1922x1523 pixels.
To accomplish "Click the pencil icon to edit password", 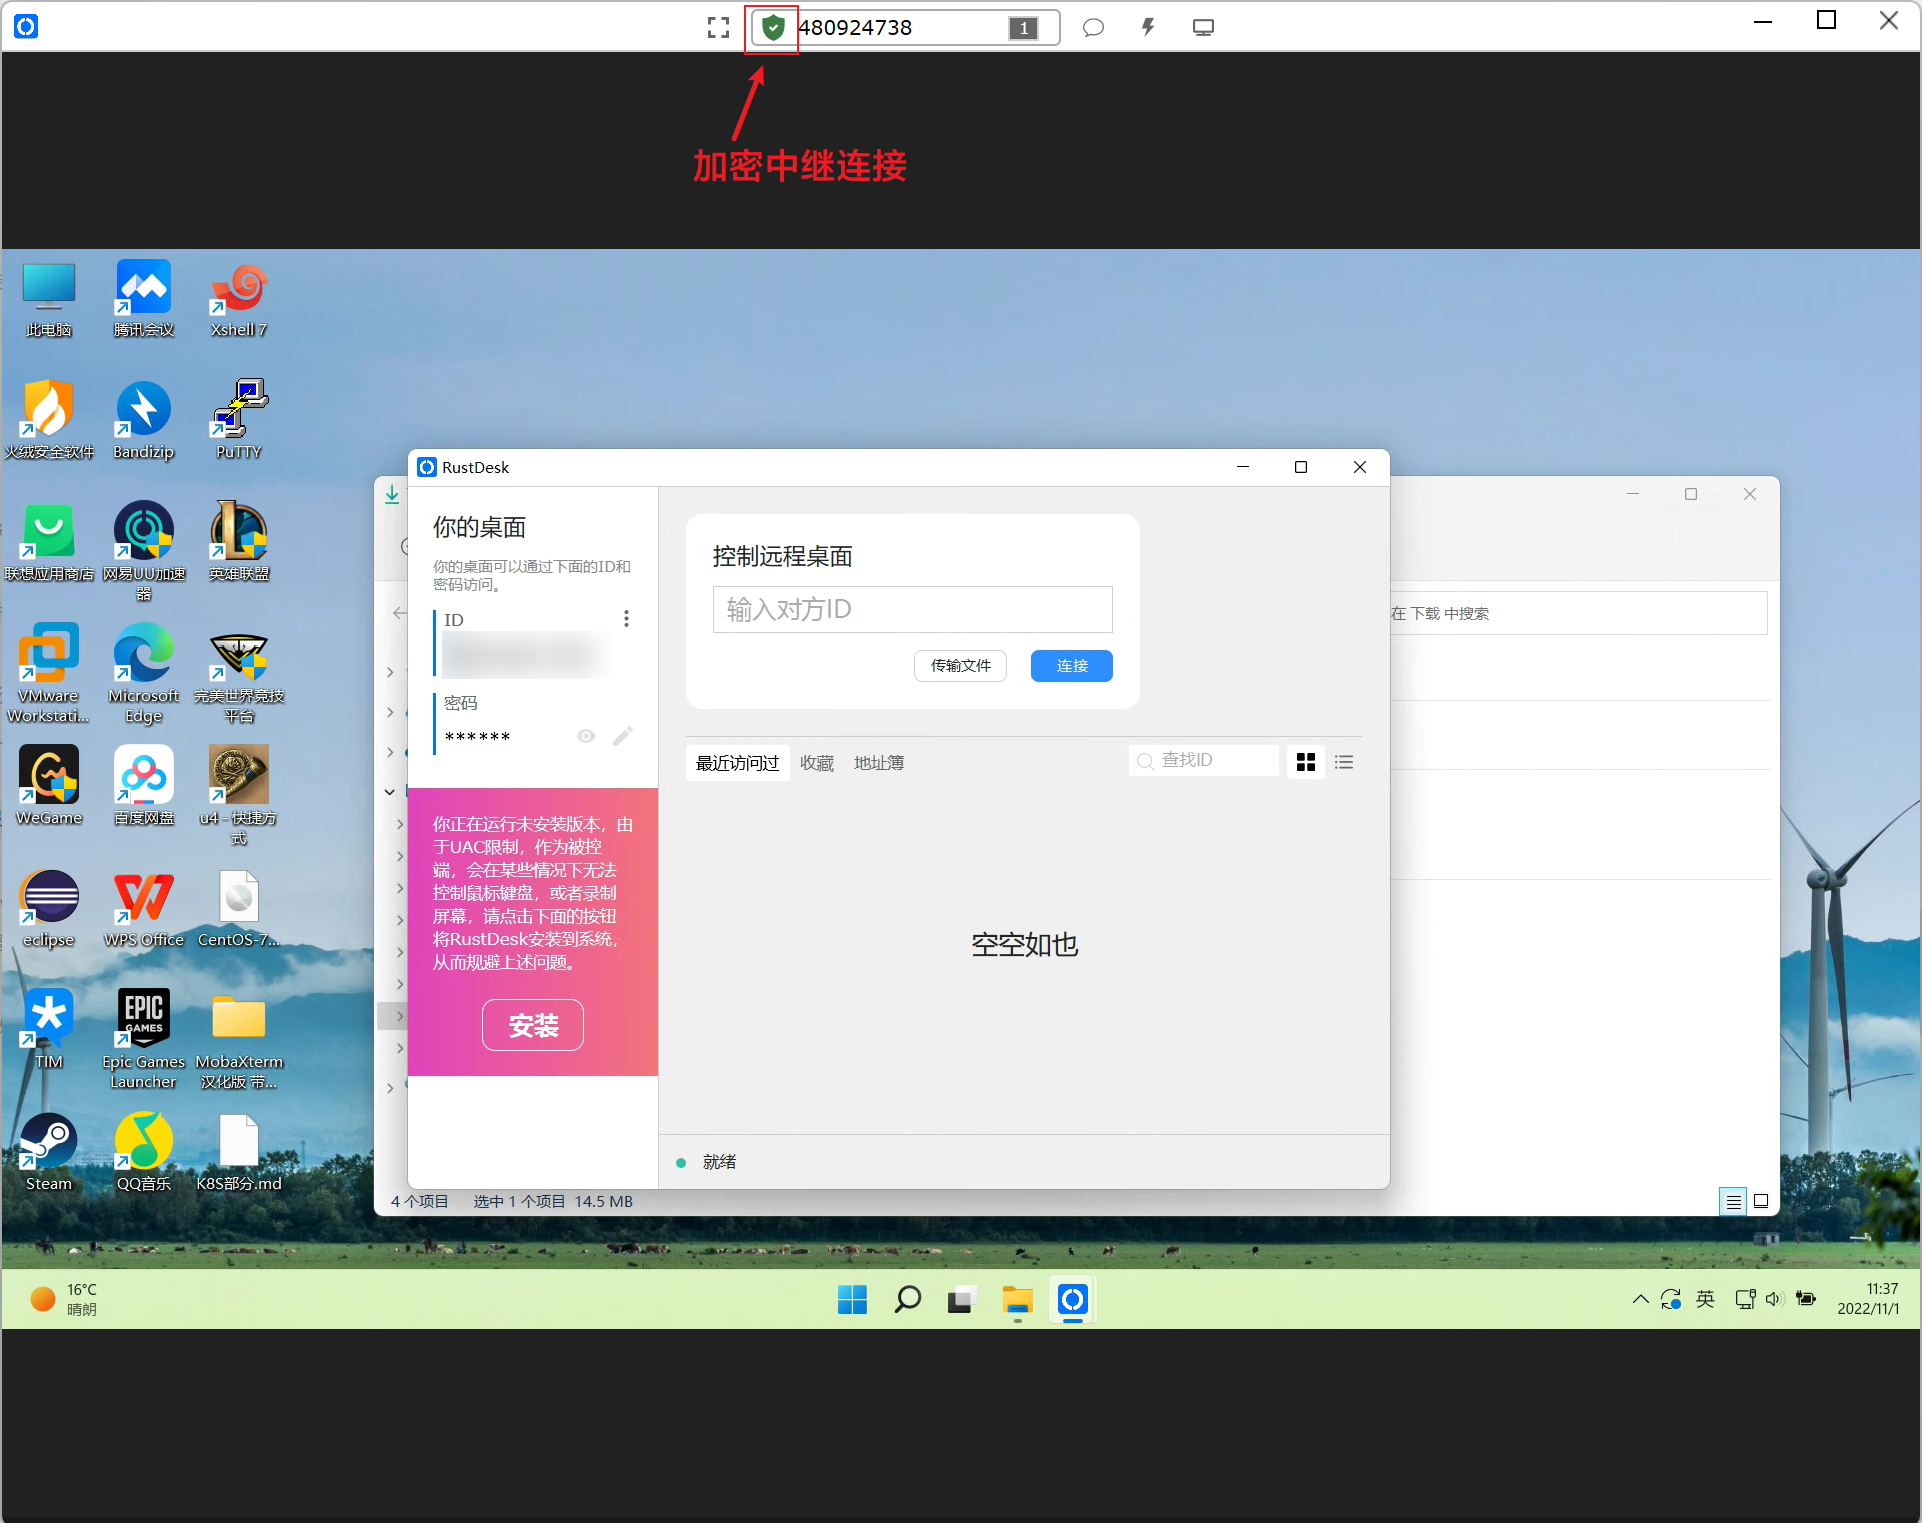I will point(622,737).
